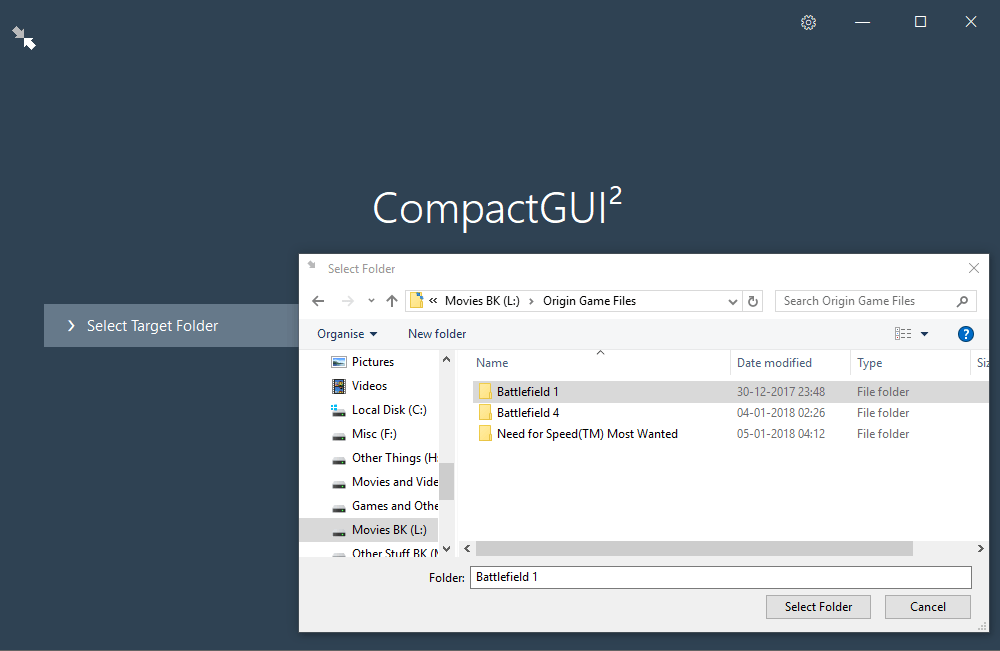The width and height of the screenshot is (1000, 651).
Task: Cancel the Select Folder dialog
Action: 927,607
